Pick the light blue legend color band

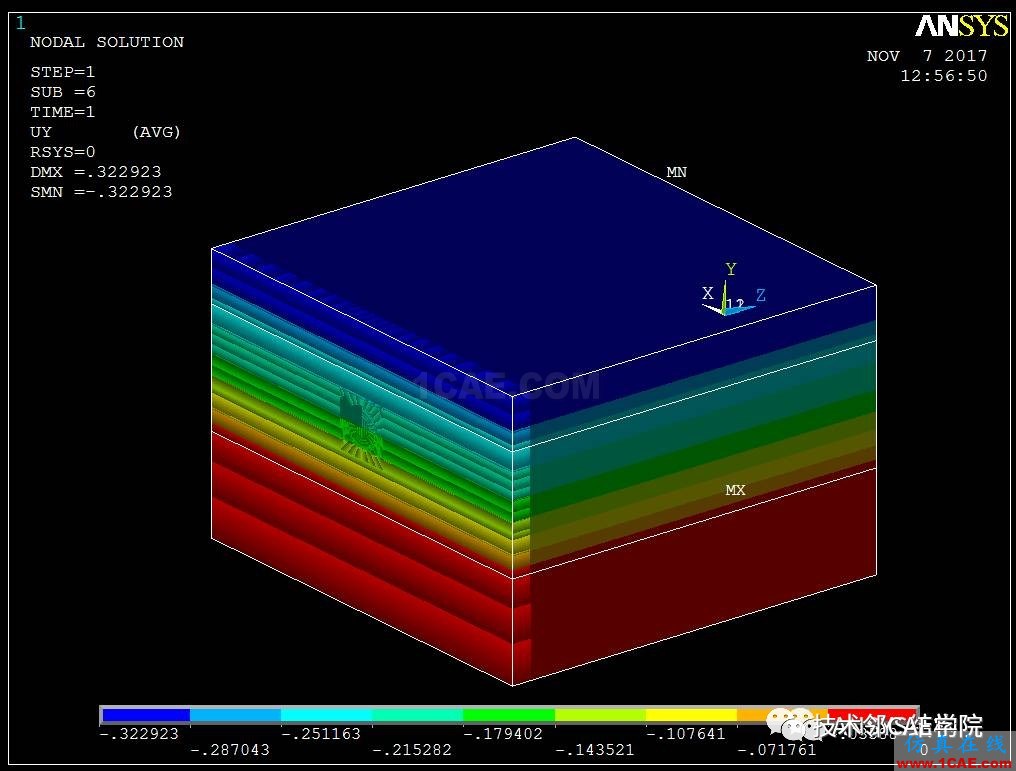click(x=236, y=715)
